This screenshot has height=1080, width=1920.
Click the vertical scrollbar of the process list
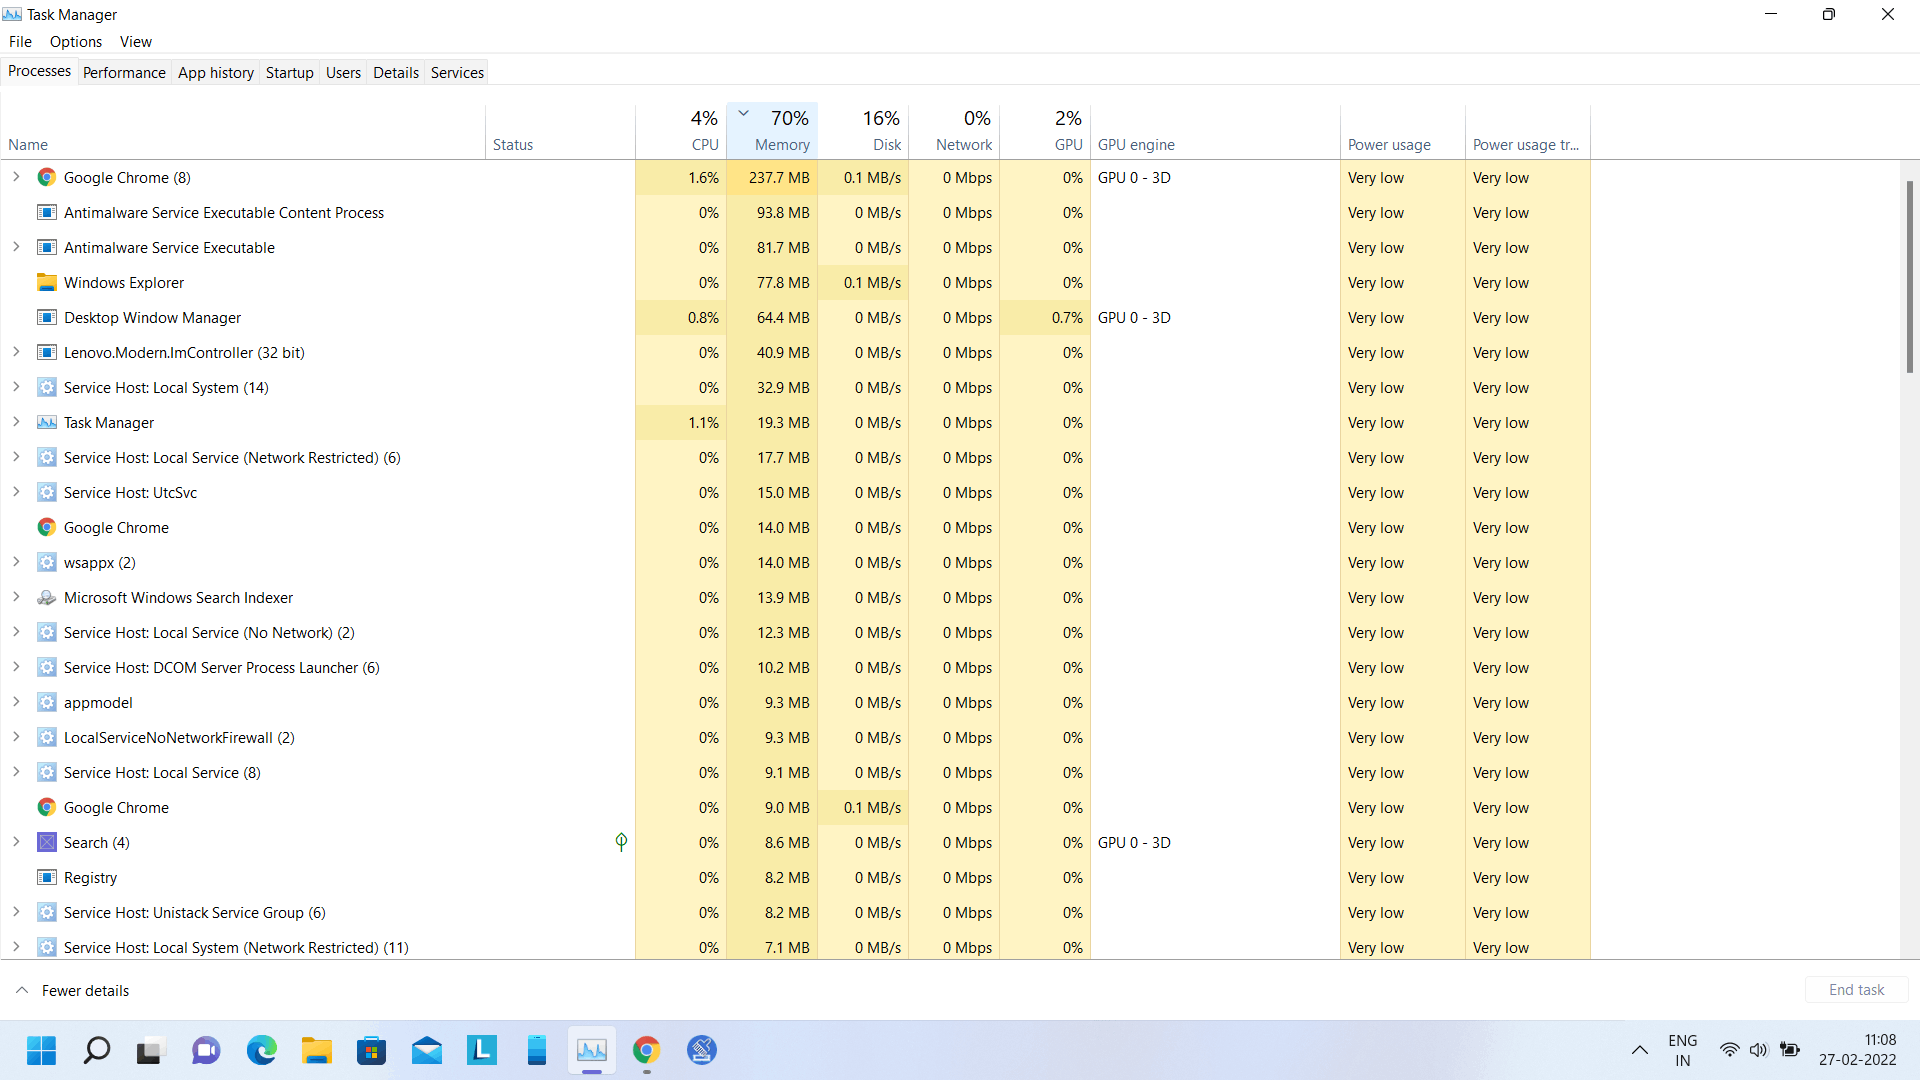(1910, 277)
